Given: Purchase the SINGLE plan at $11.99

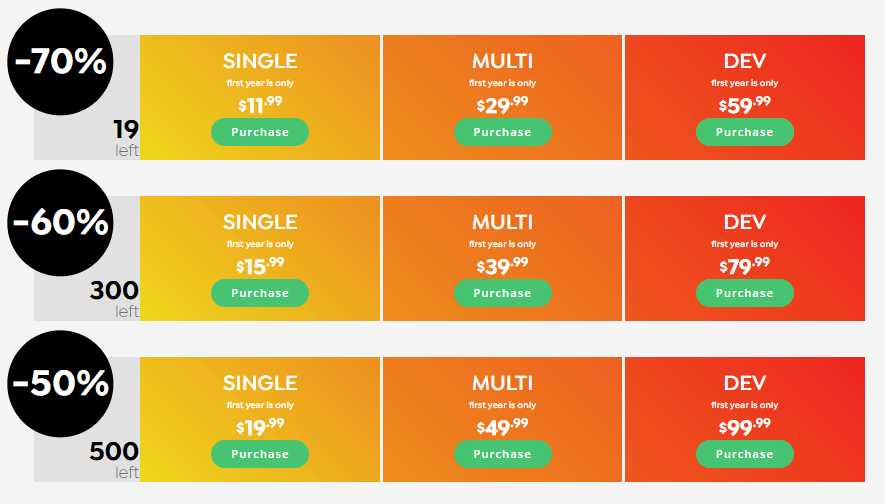Looking at the screenshot, I should (x=260, y=132).
